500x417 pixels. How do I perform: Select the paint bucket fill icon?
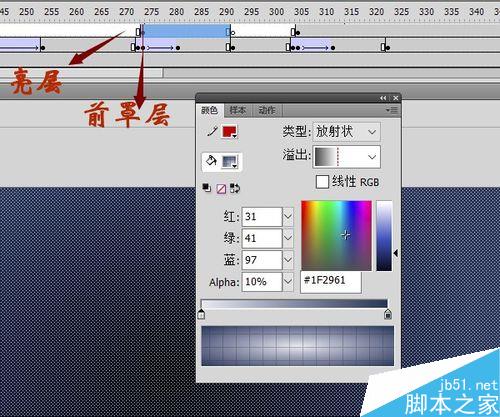click(x=211, y=161)
